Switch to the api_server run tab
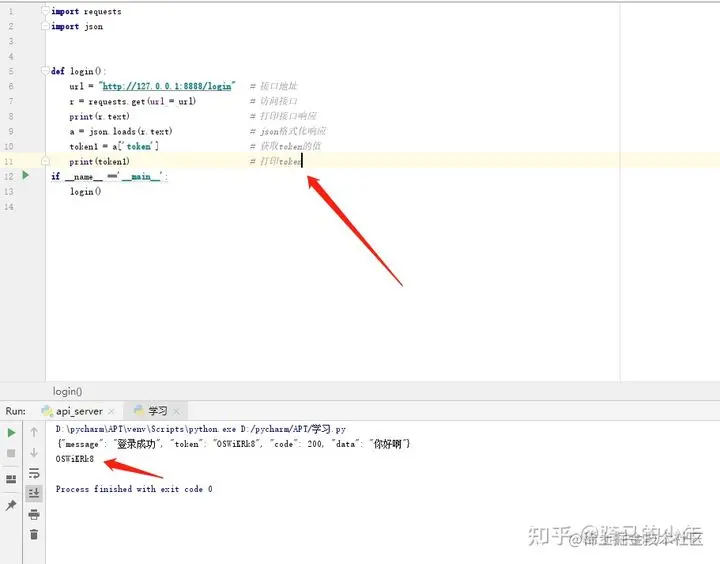This screenshot has width=720, height=564. tap(79, 411)
